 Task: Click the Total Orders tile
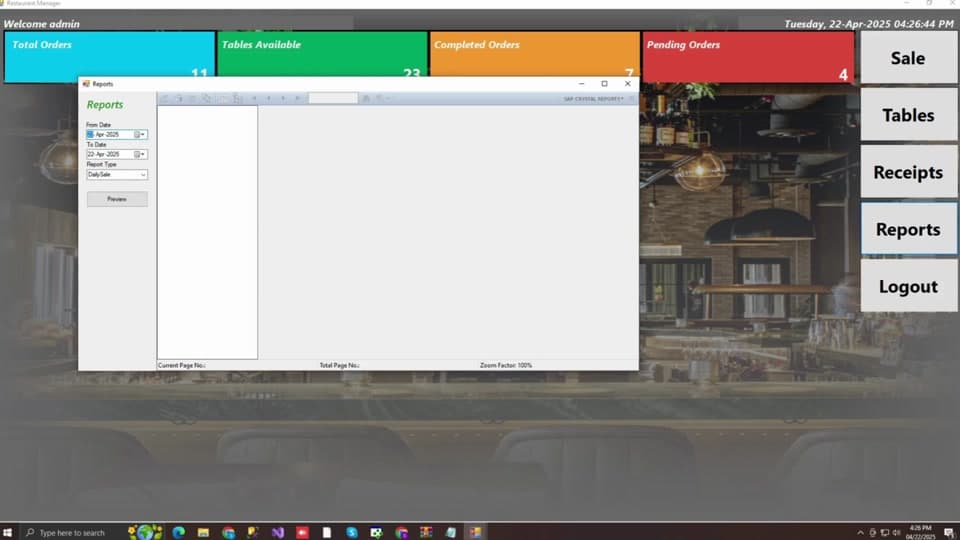(110, 57)
